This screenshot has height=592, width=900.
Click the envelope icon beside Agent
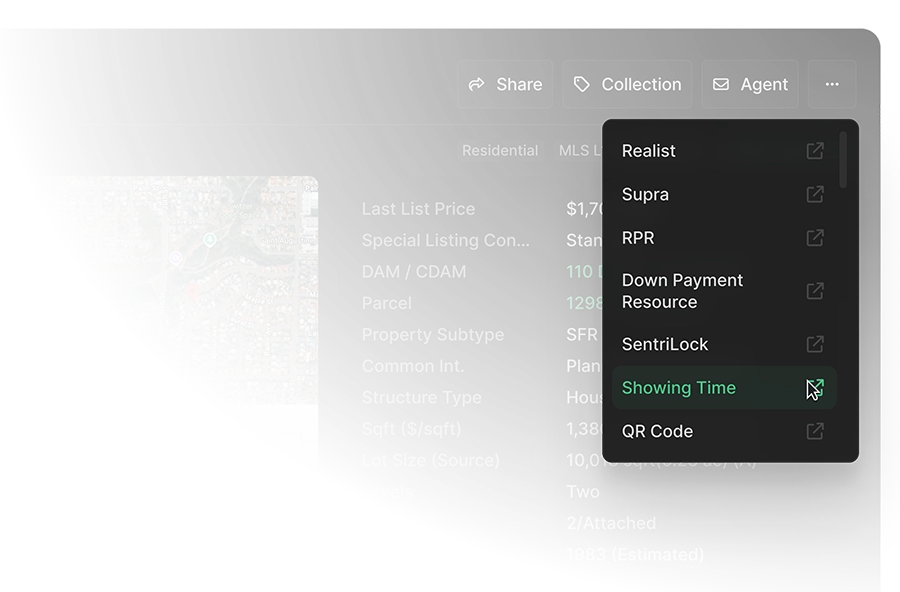click(x=721, y=84)
